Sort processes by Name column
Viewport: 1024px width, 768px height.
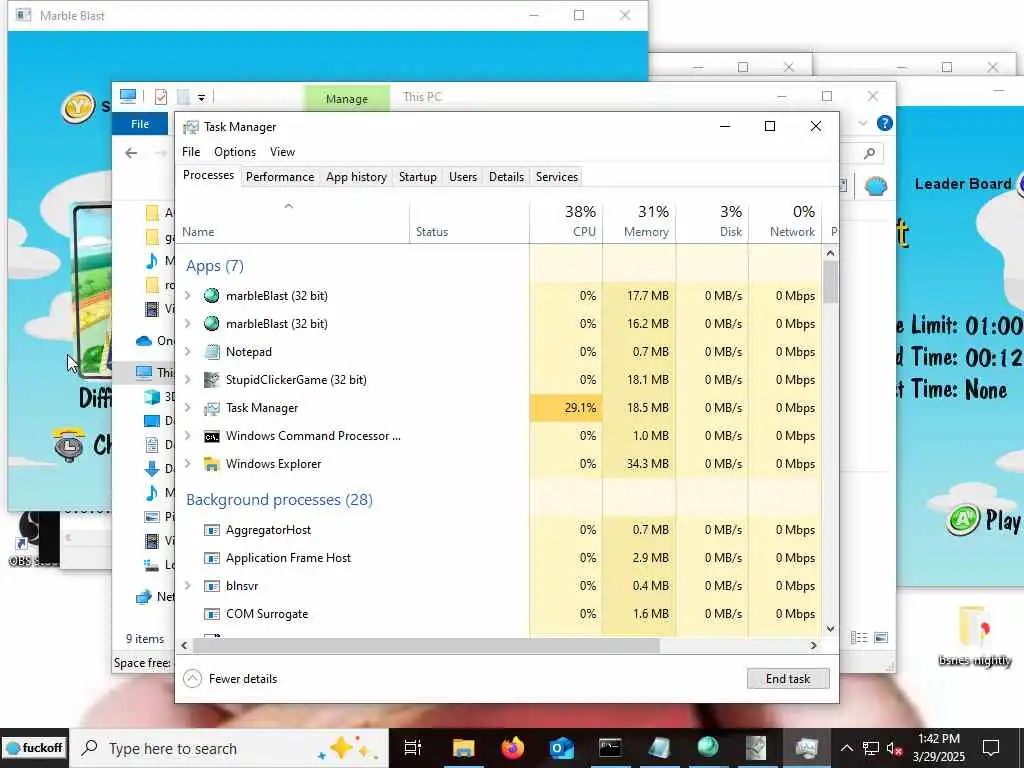(293, 221)
